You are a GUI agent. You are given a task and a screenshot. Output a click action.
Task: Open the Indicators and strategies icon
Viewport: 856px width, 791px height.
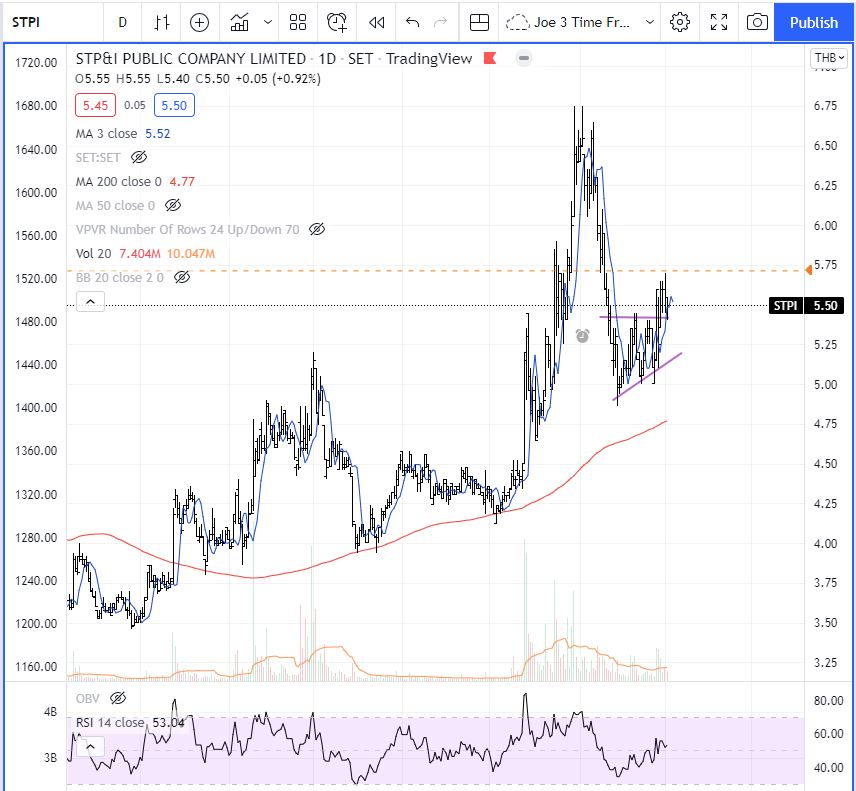(x=240, y=22)
